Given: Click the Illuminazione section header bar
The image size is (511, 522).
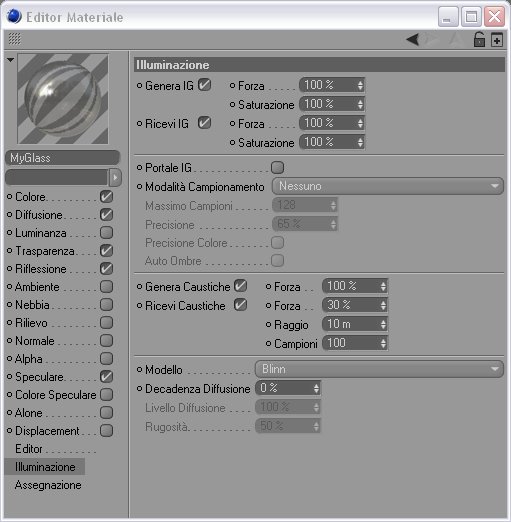Looking at the screenshot, I should (319, 65).
